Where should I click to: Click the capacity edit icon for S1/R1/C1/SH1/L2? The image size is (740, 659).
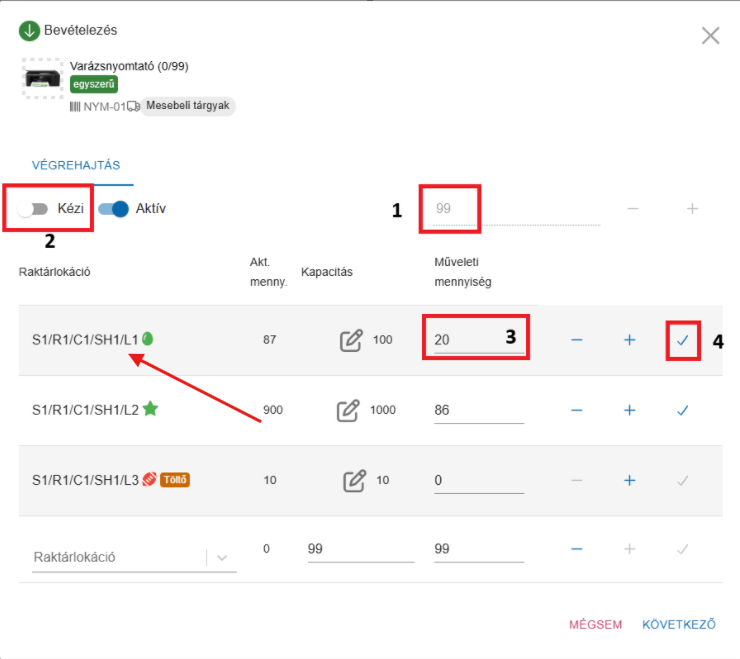(348, 410)
